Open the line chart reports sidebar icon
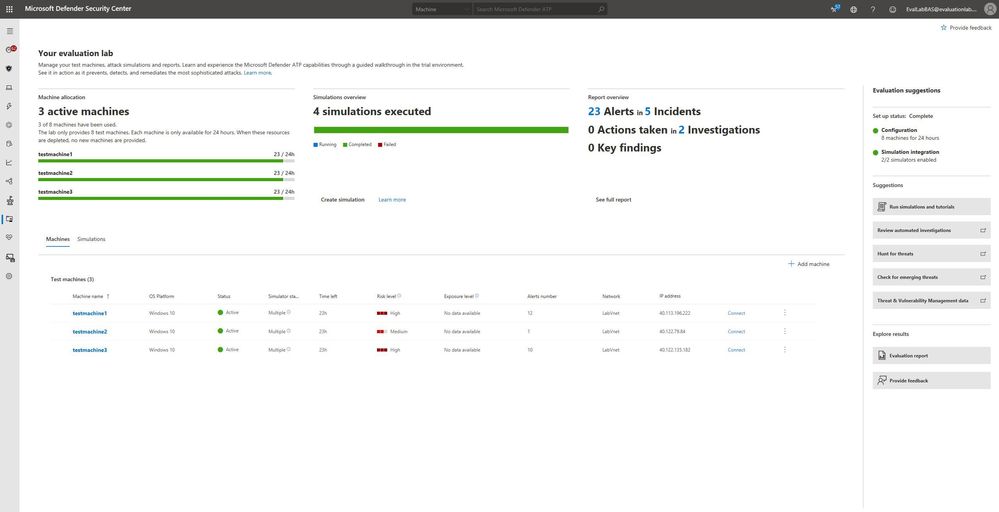999x512 pixels. tap(10, 162)
